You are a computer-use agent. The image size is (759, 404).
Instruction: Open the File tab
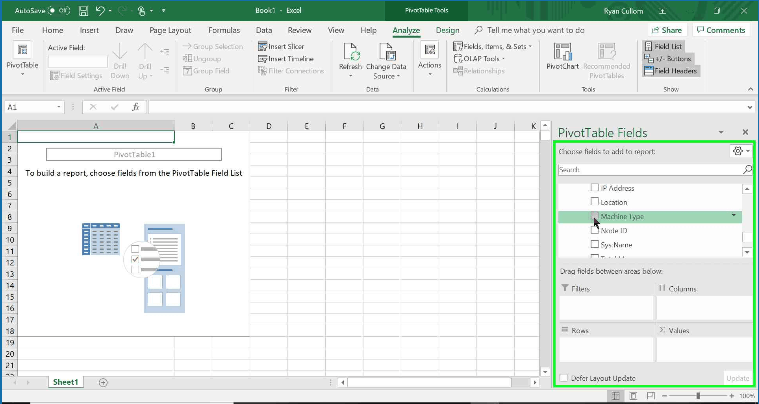(17, 30)
